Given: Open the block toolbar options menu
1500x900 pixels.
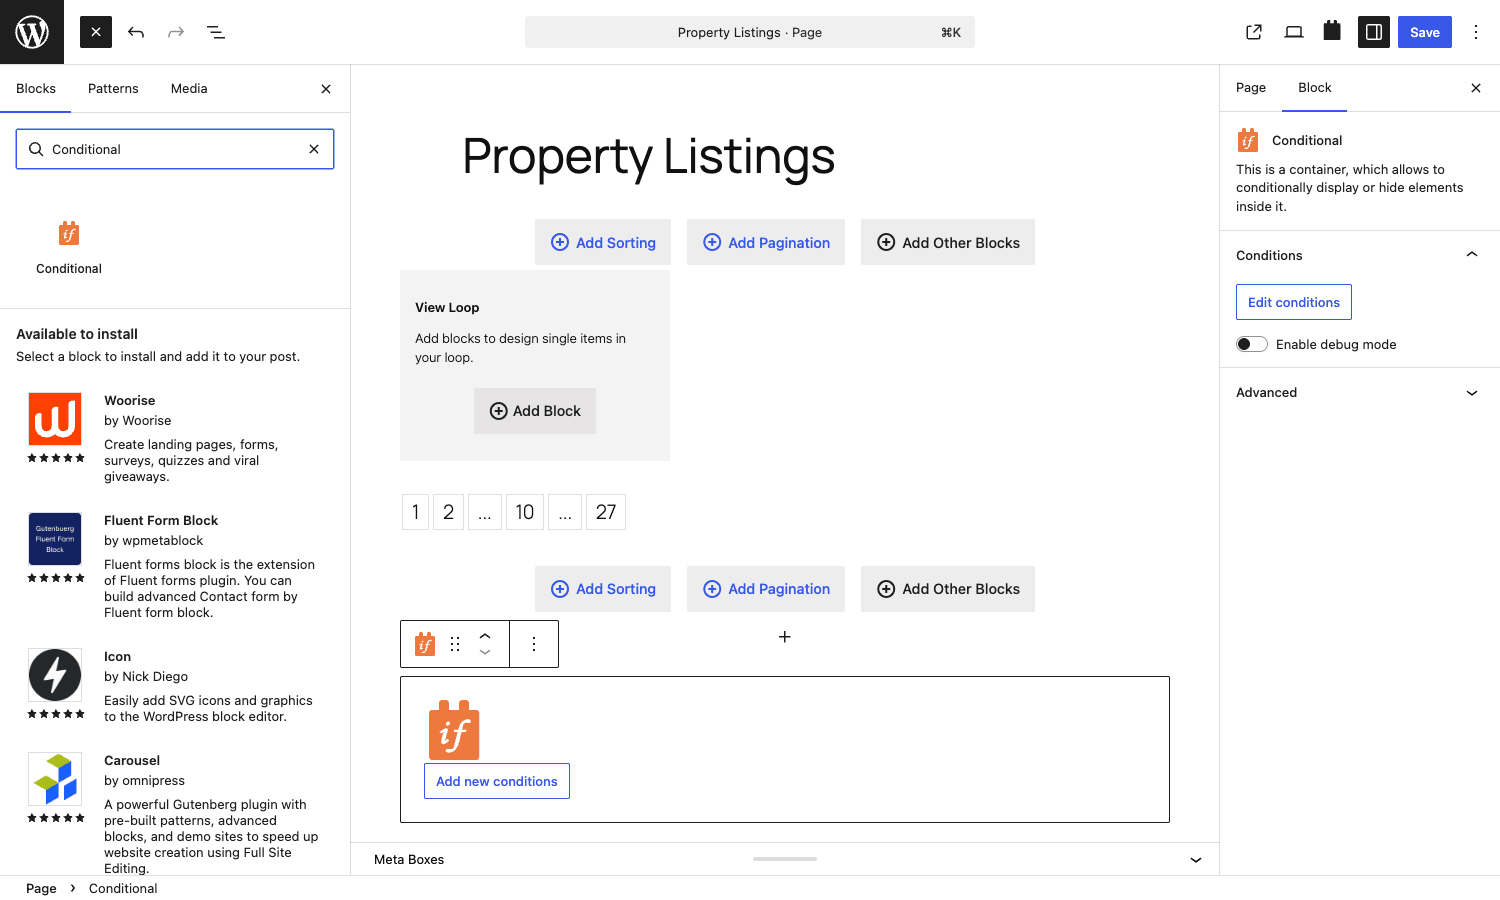Looking at the screenshot, I should [534, 644].
